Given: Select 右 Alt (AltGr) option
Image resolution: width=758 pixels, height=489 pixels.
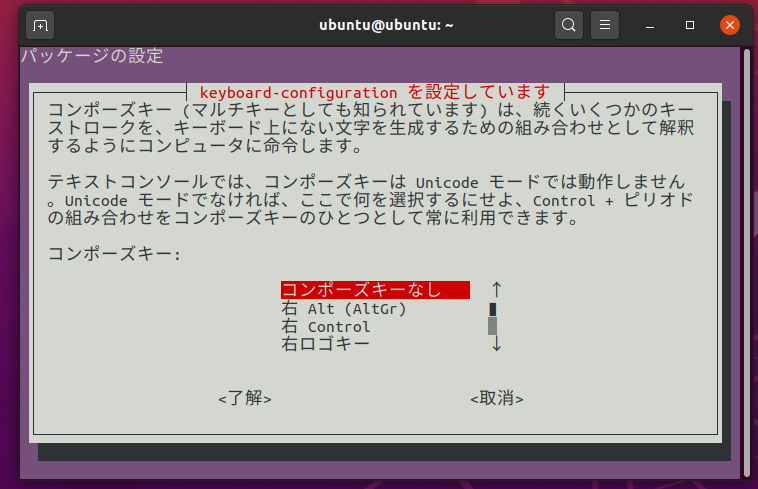Looking at the screenshot, I should coord(344,308).
